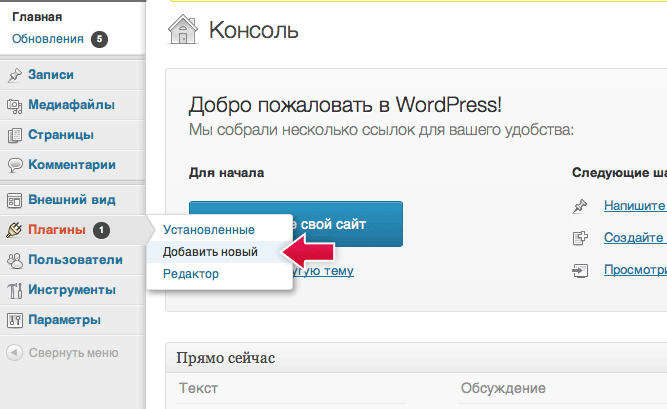The image size is (667, 409).
Task: Click the Мы собрали несколько ссылок text
Action: tap(381, 129)
